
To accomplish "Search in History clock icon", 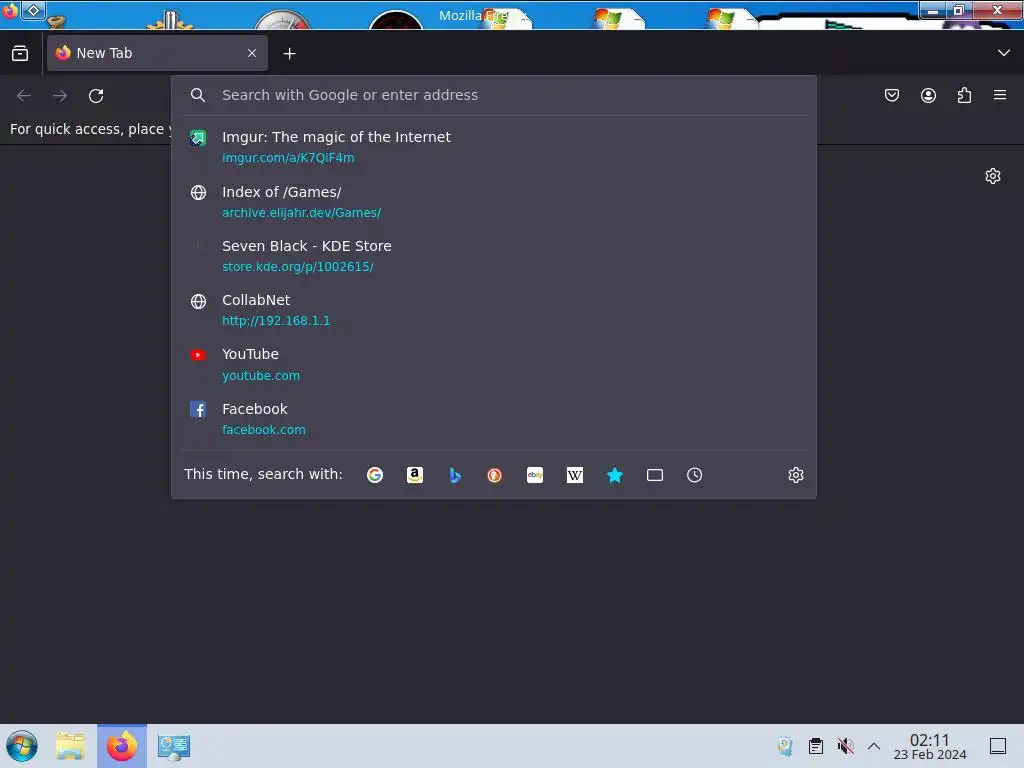I will (695, 475).
